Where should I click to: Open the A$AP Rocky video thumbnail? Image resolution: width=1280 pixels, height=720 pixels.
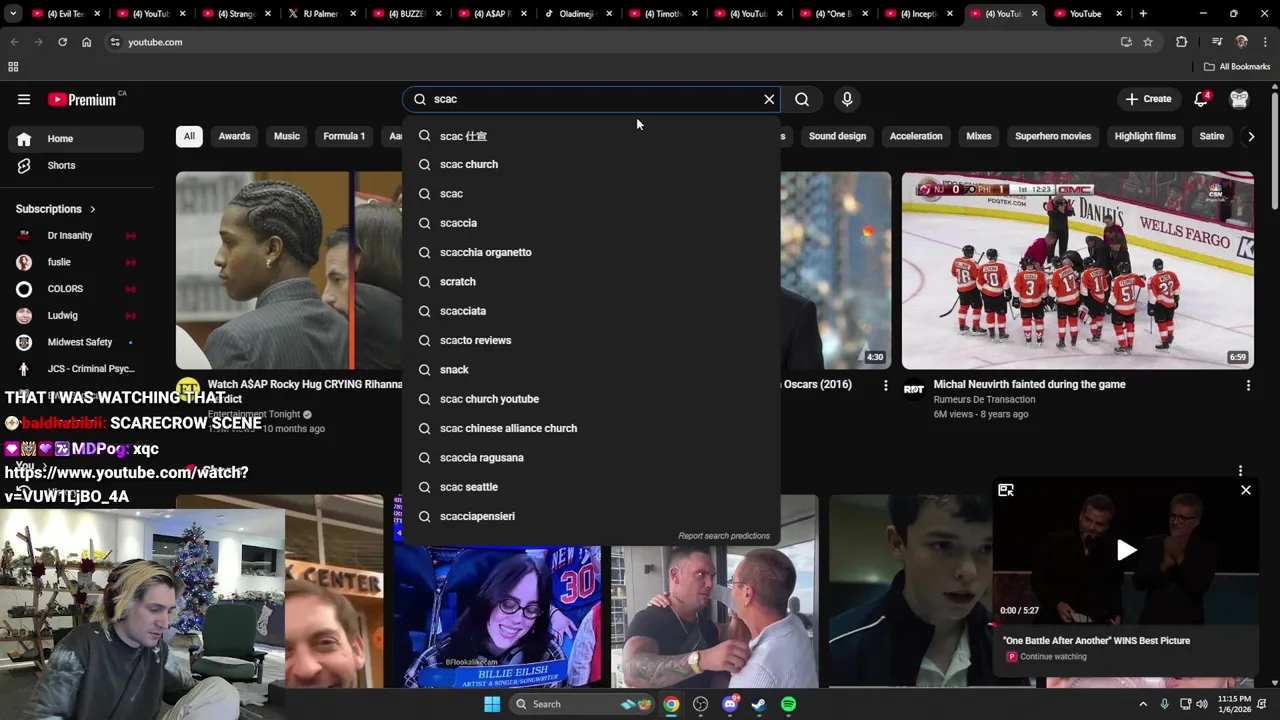tap(289, 270)
